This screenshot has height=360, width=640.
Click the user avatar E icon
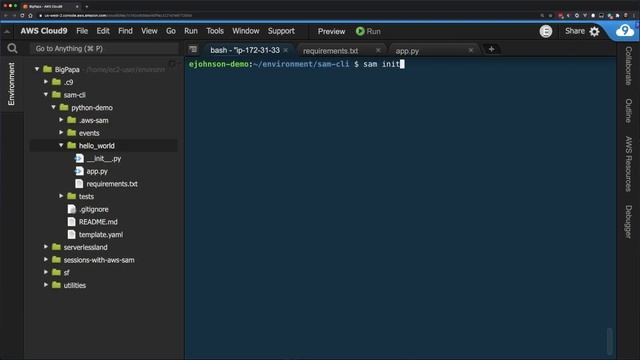pos(546,31)
